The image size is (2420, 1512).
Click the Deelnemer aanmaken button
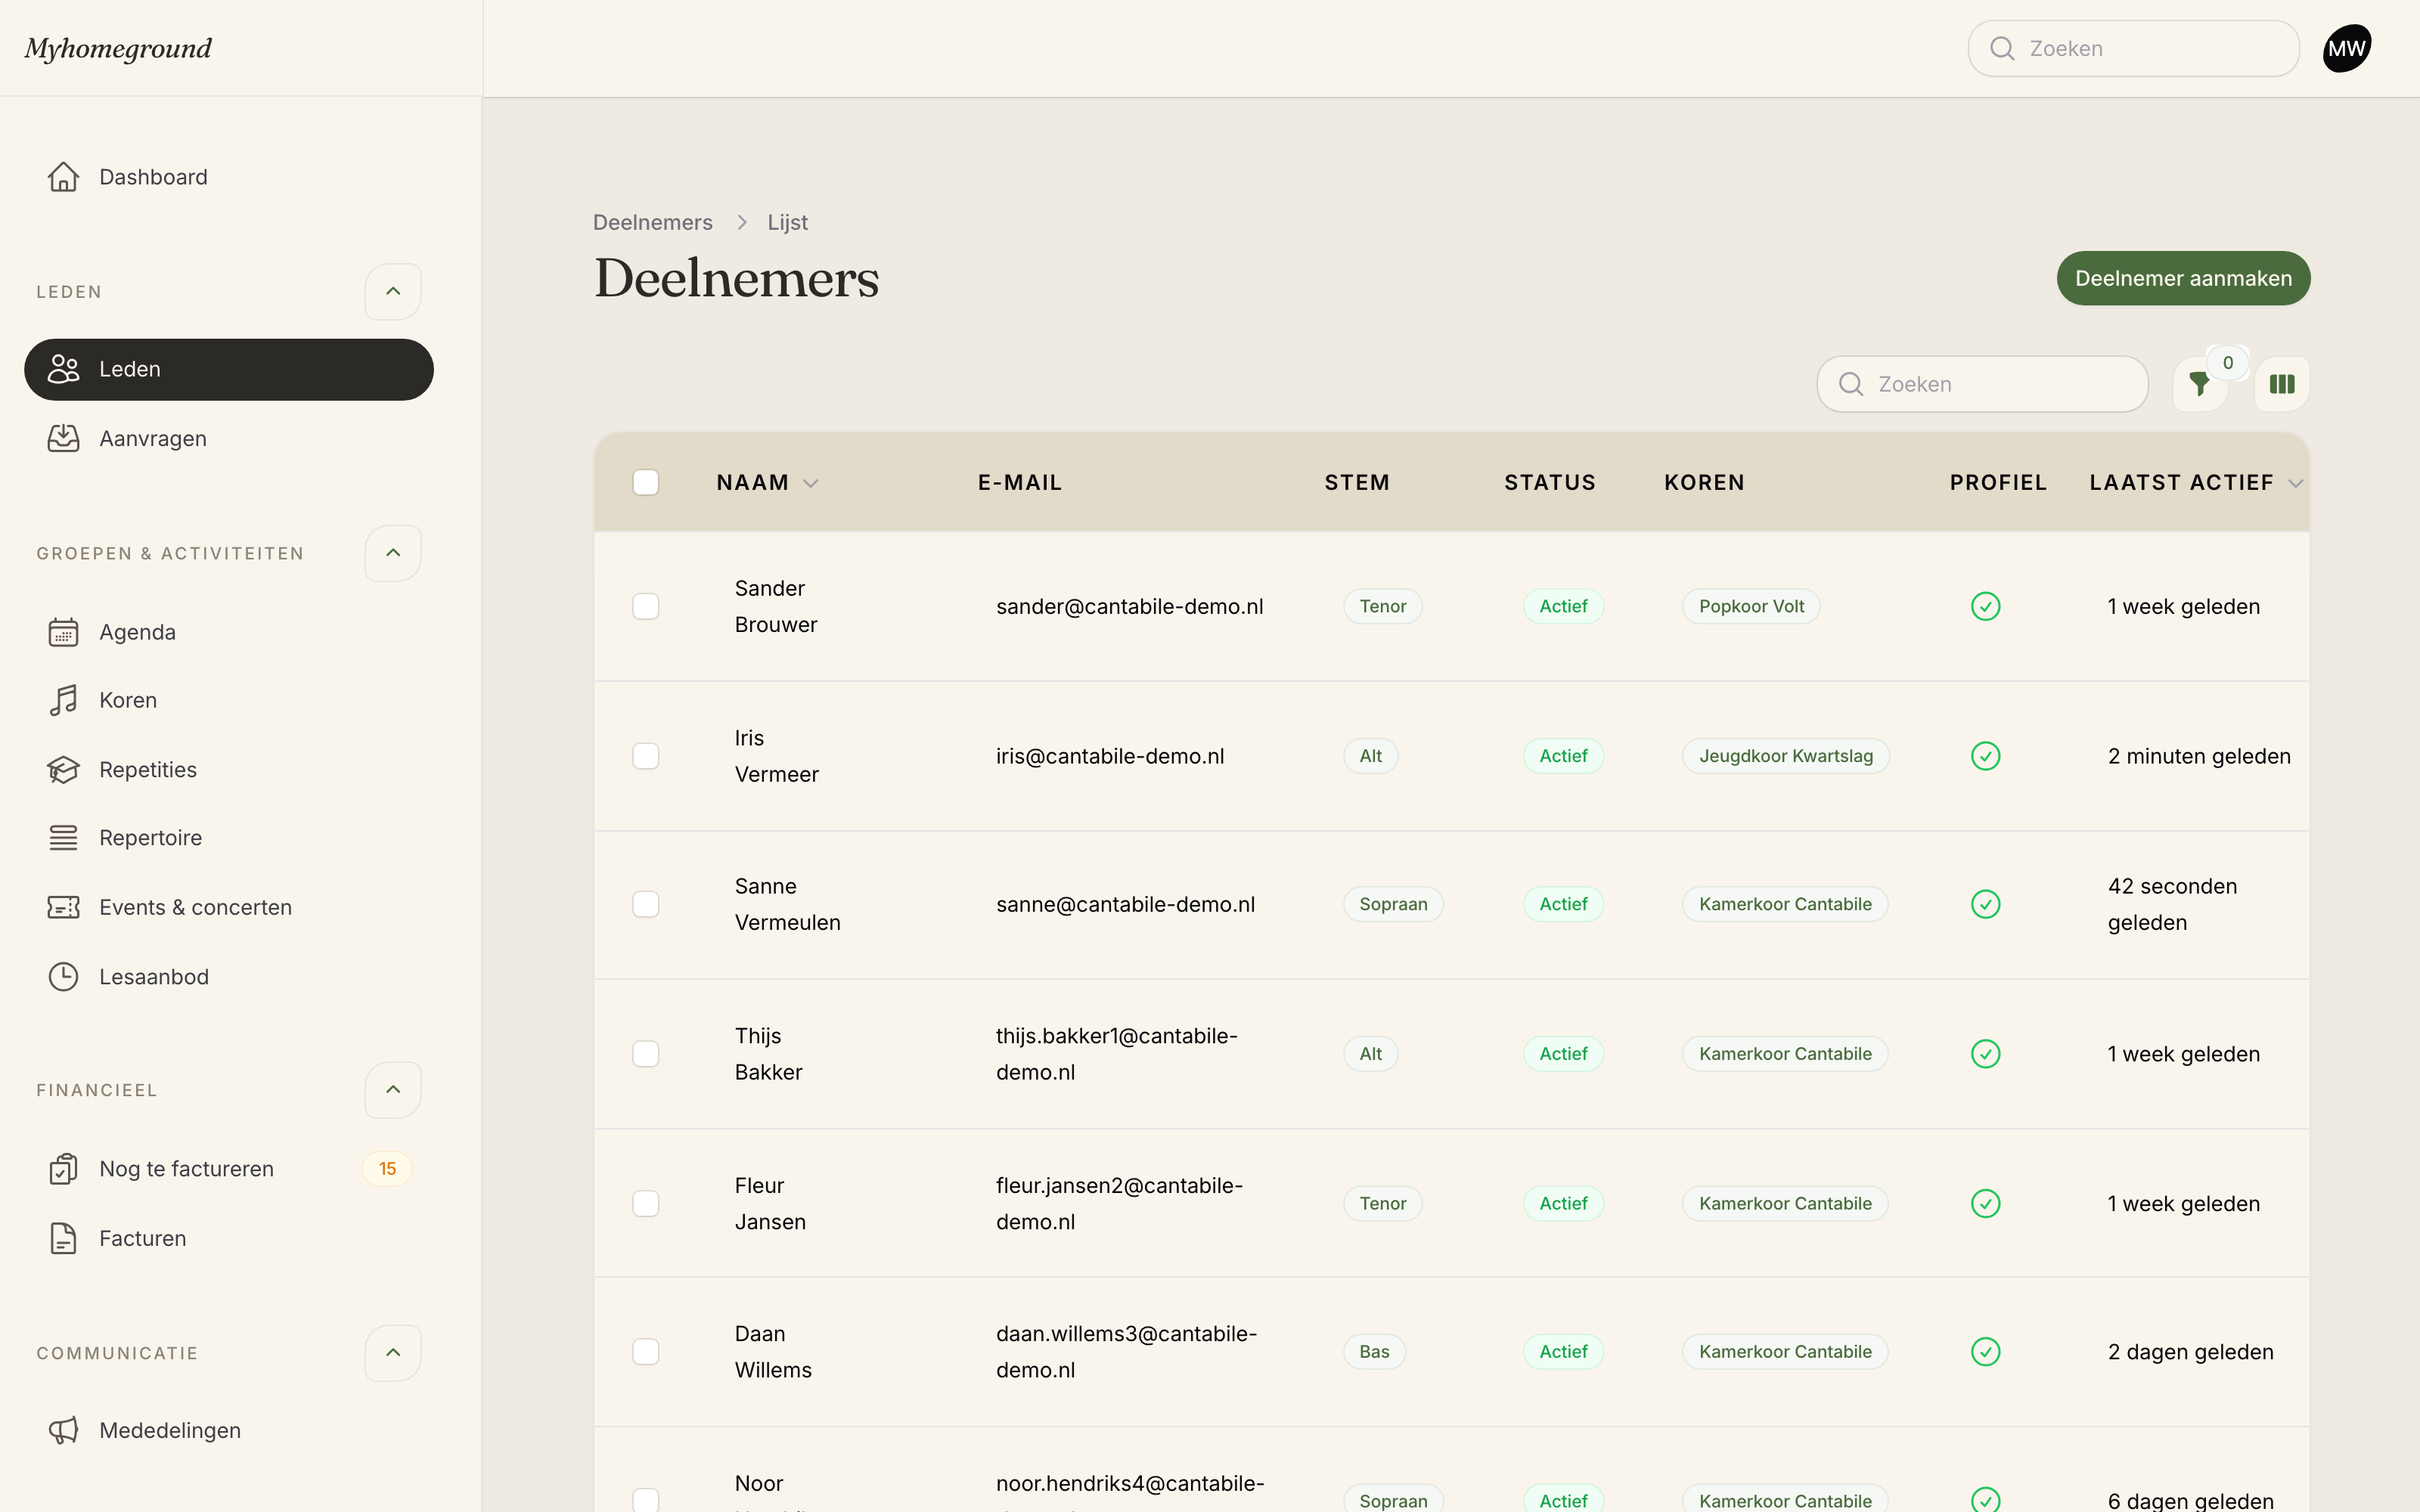2183,278
